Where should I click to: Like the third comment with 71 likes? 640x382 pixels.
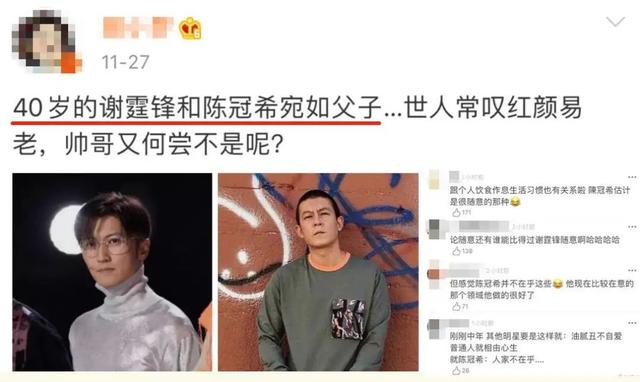[456, 306]
